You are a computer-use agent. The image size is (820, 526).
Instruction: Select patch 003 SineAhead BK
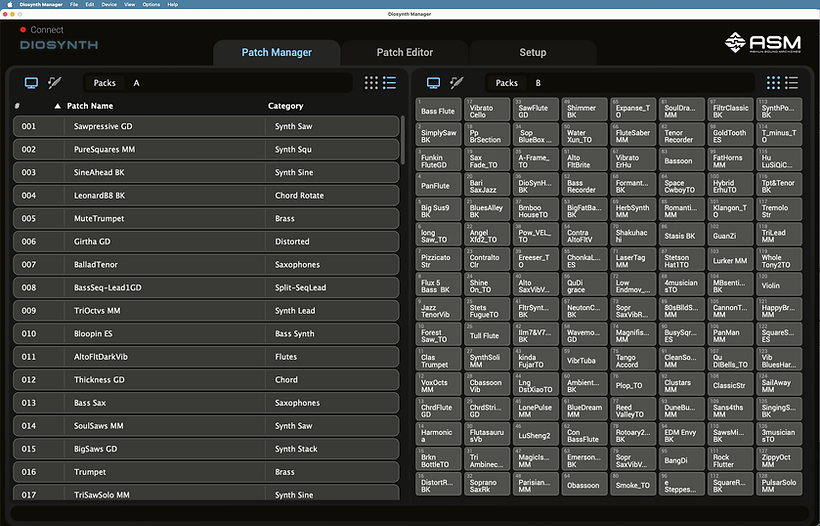206,173
